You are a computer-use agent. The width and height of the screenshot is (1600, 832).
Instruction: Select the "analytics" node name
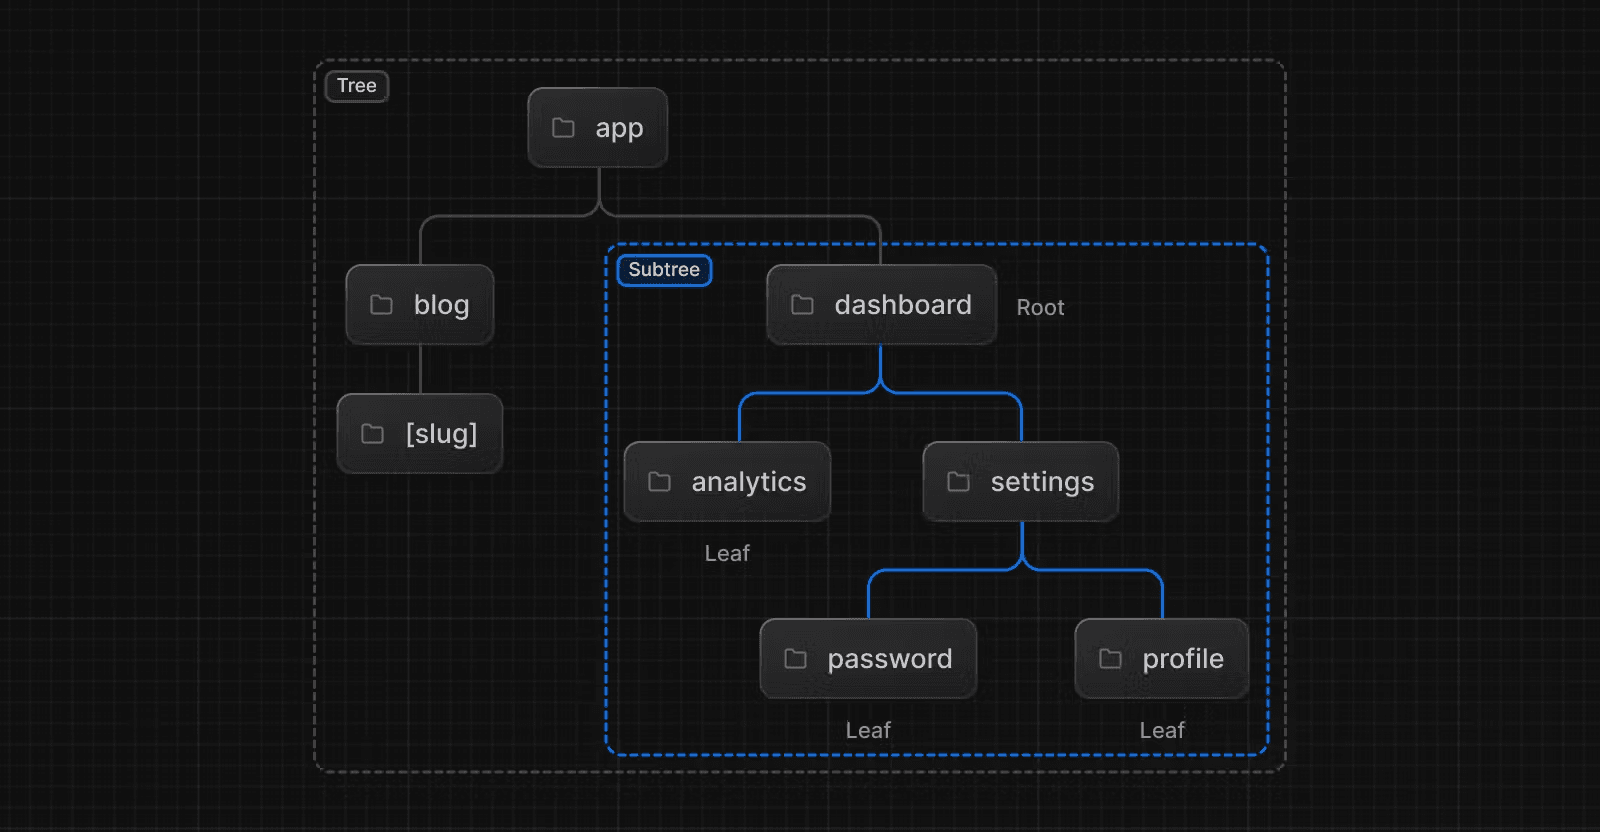[748, 482]
